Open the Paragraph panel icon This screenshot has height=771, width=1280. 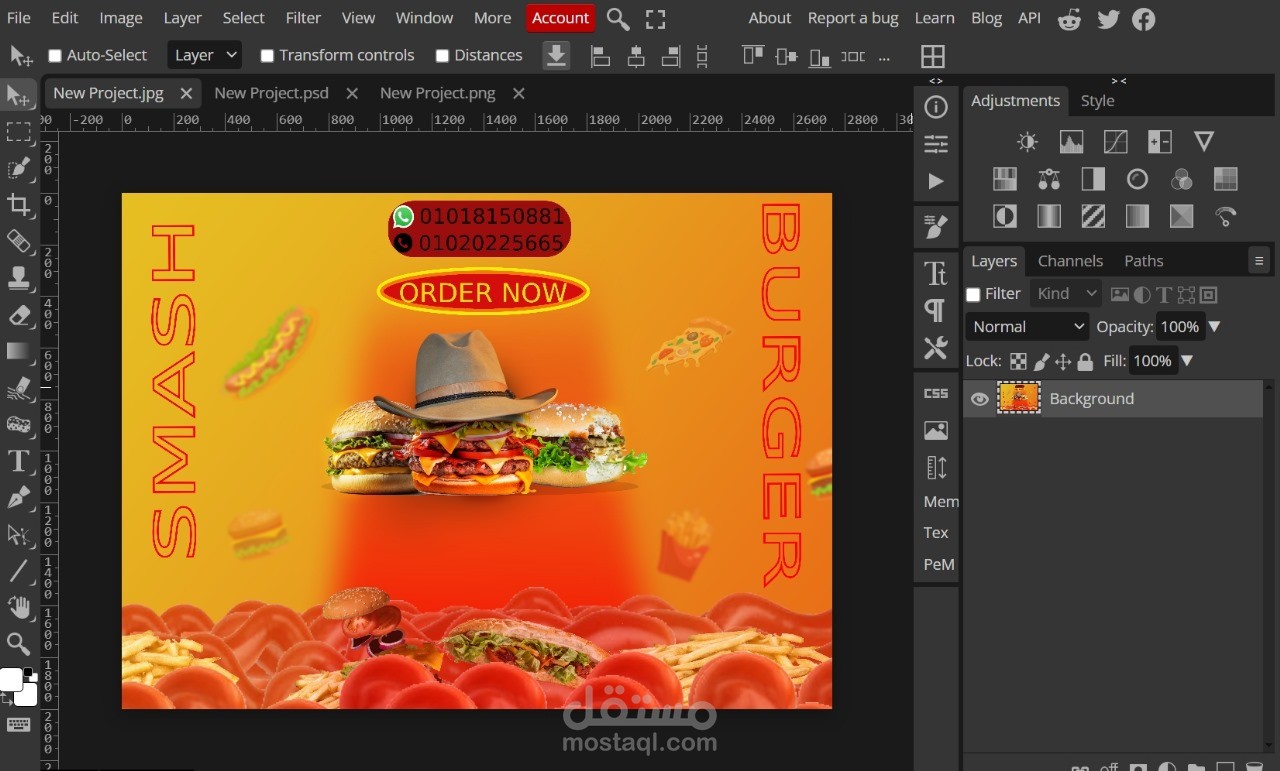[936, 310]
